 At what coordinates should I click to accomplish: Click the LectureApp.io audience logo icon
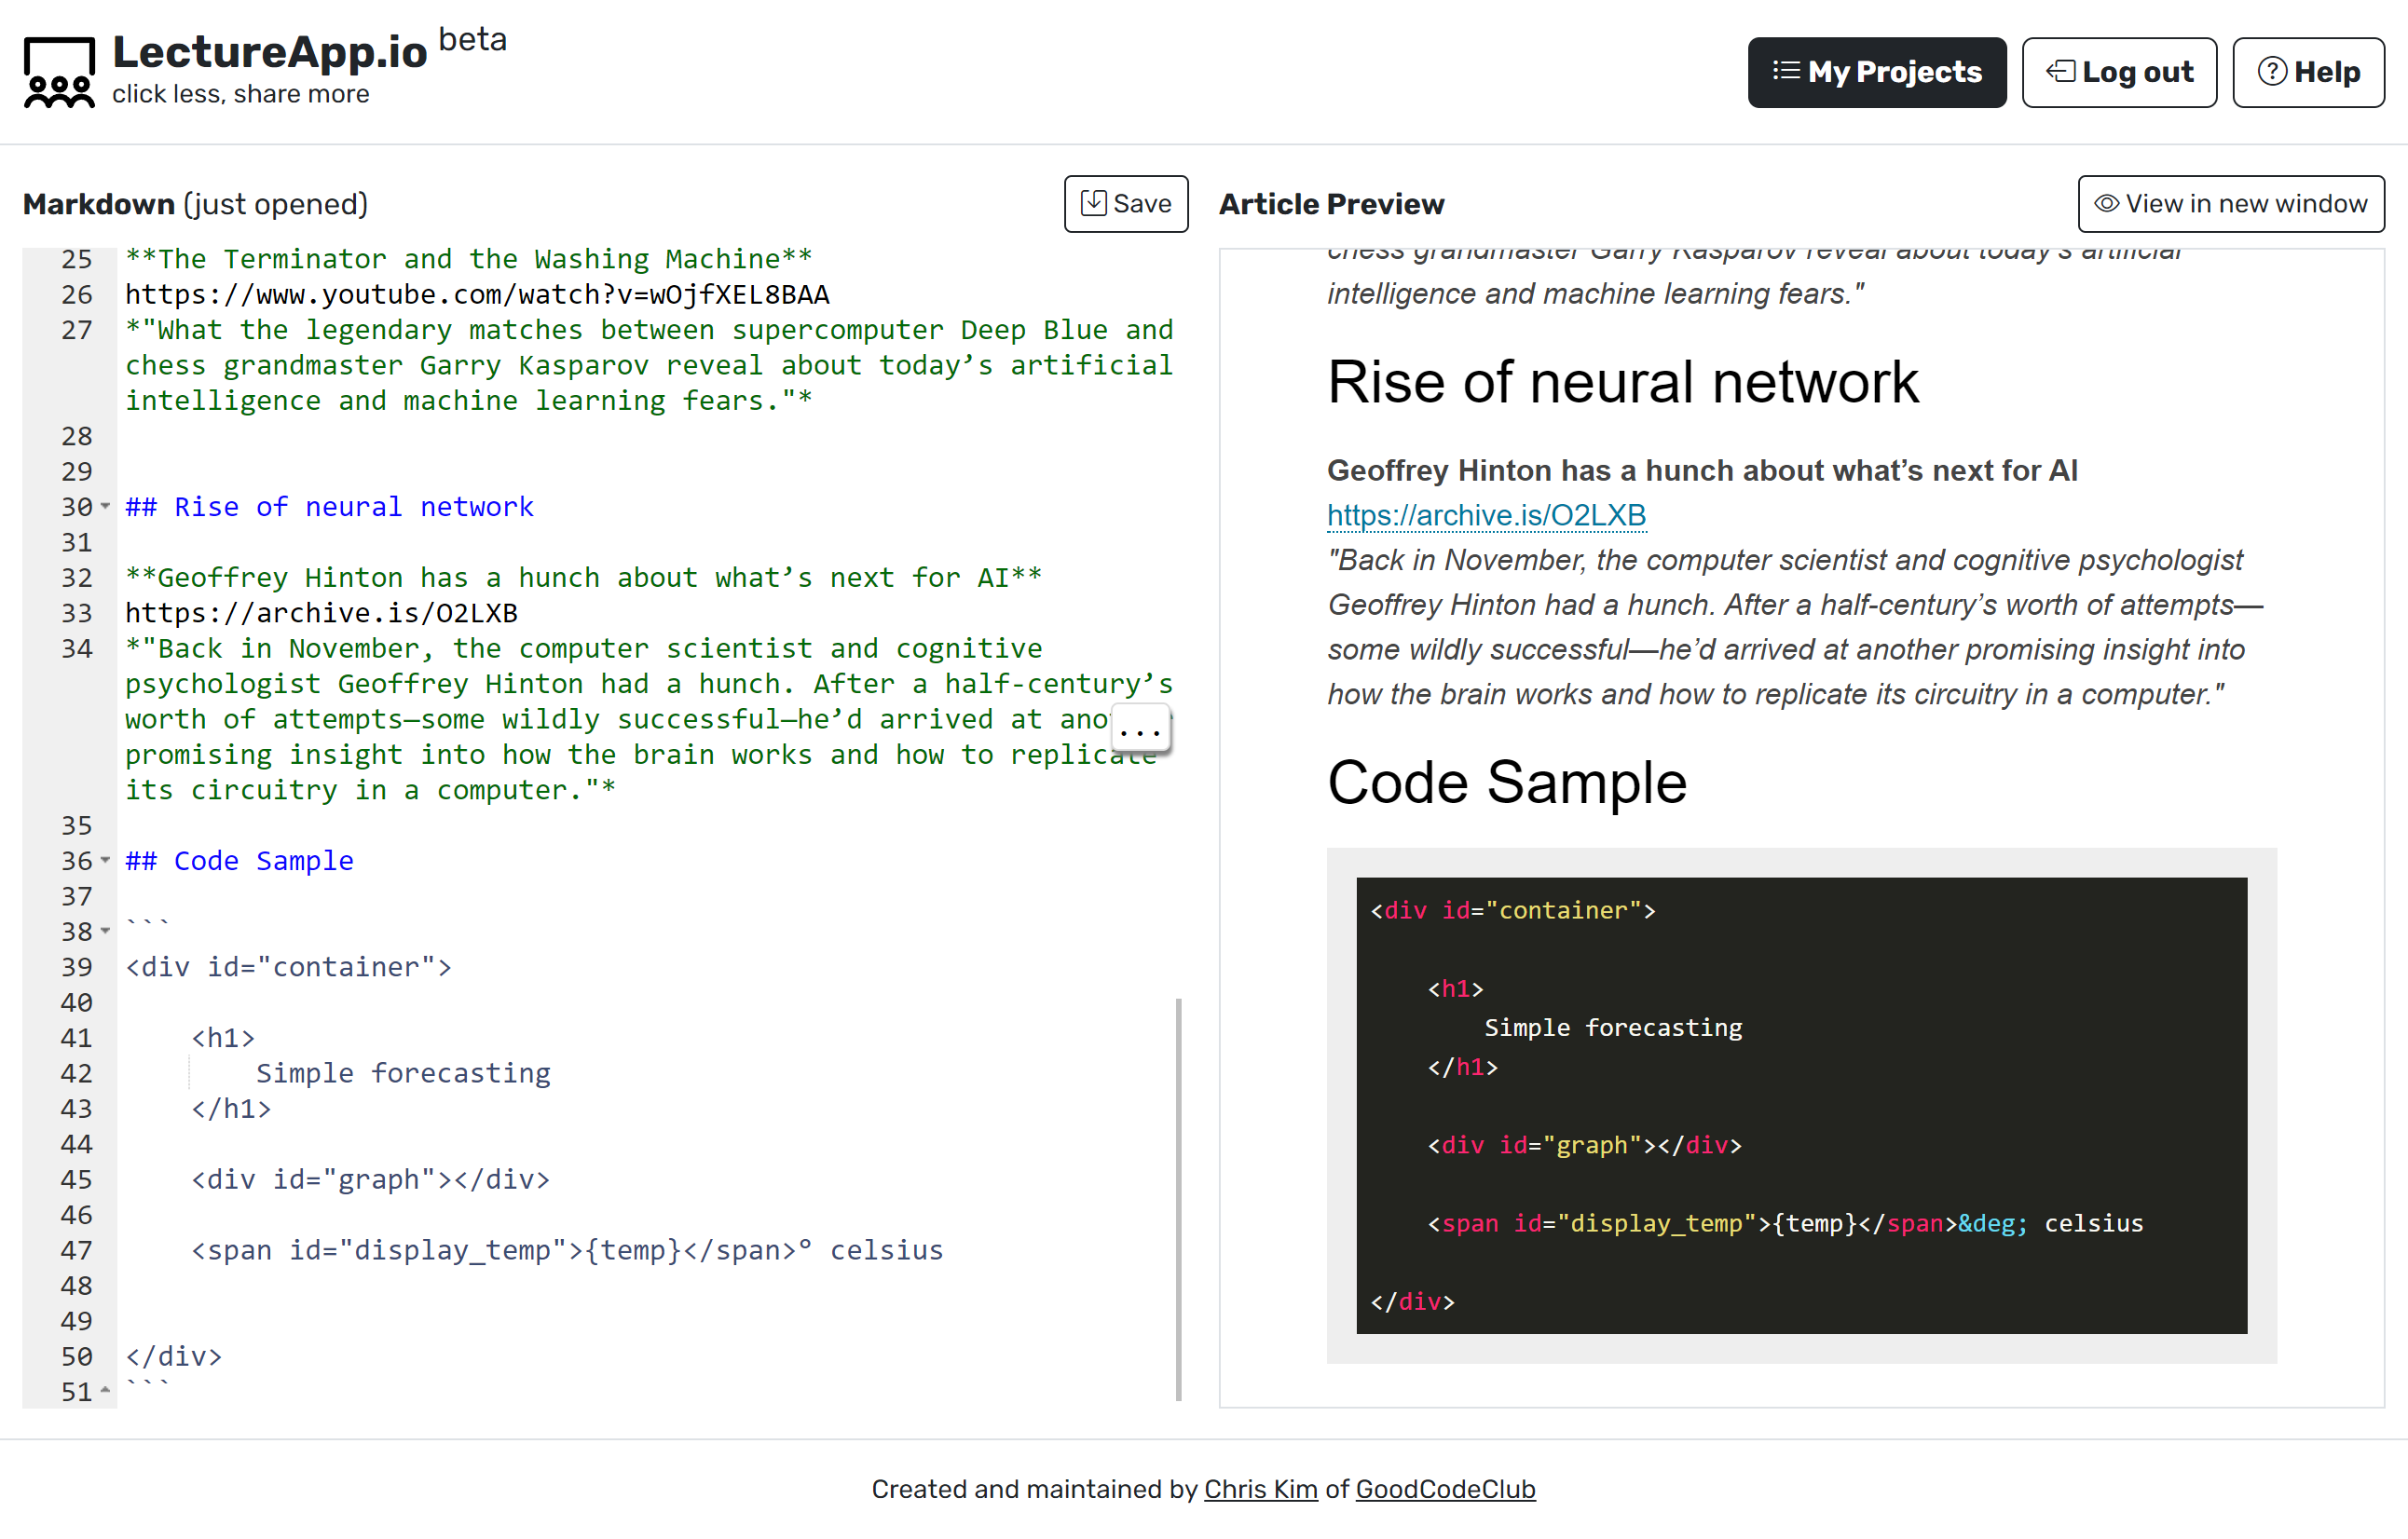click(59, 72)
